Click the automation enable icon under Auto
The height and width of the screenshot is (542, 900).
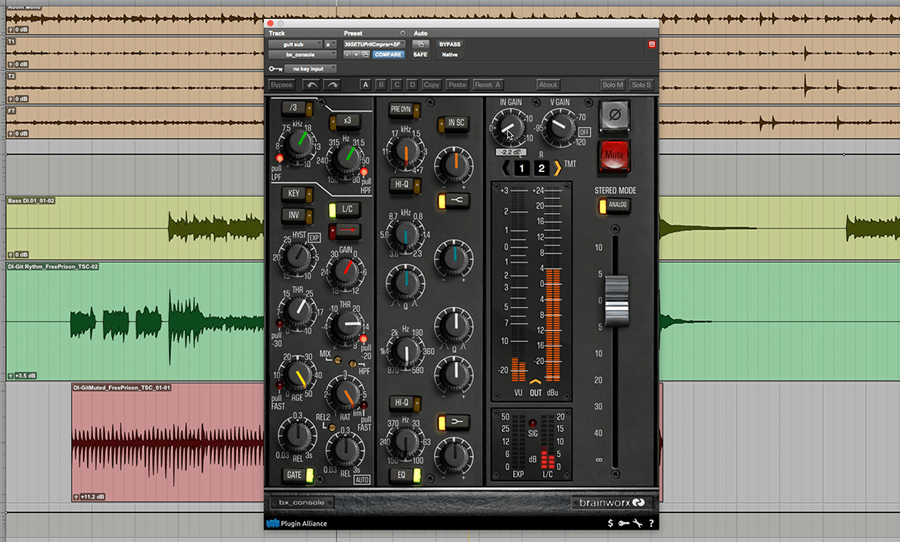click(420, 44)
